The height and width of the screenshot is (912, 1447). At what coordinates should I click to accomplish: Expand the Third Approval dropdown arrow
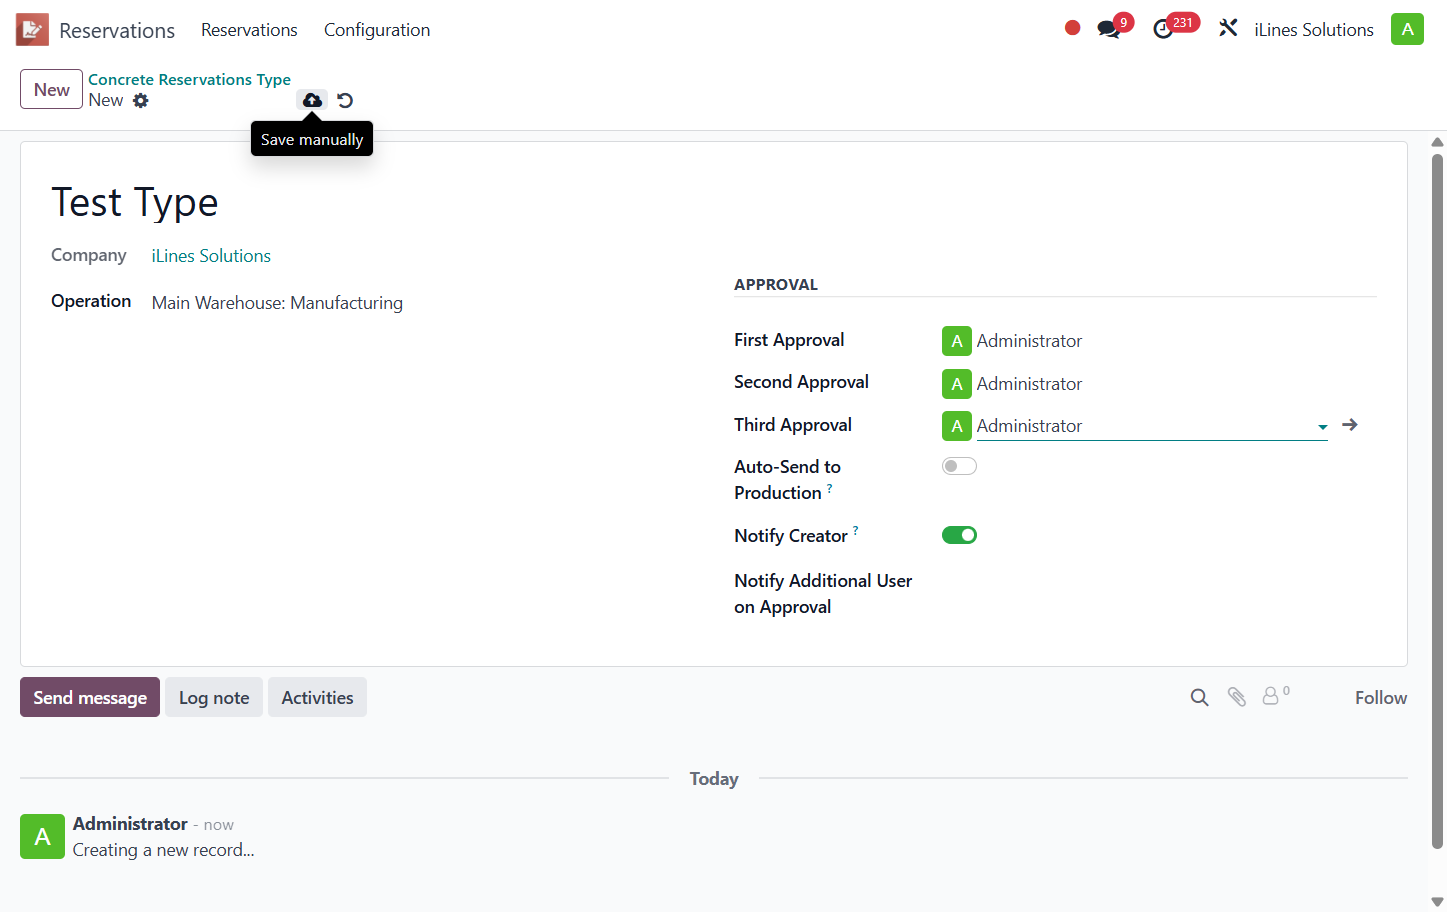[1322, 427]
